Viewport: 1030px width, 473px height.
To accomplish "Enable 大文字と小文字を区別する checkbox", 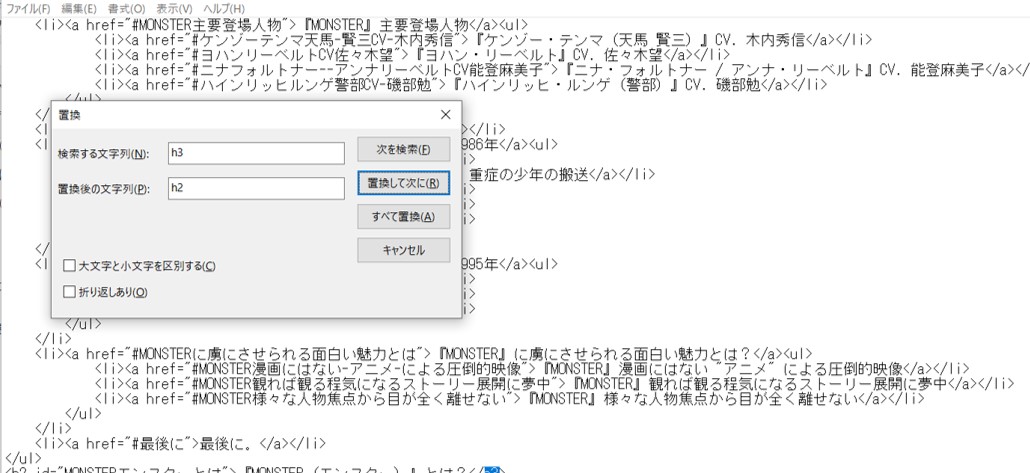I will (x=69, y=266).
